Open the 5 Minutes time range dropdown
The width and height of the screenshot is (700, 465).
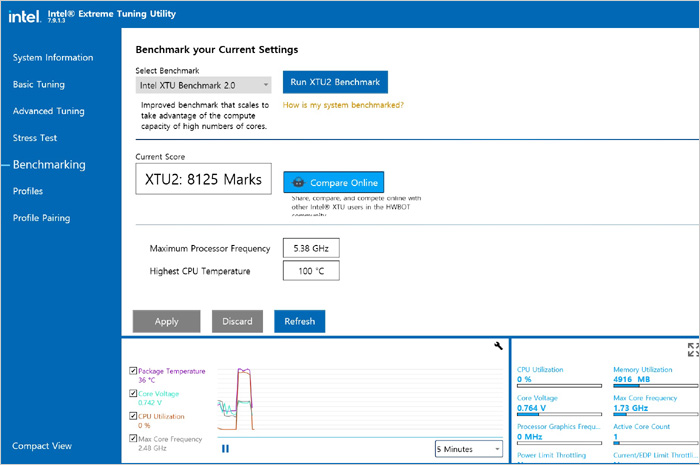[x=469, y=449]
